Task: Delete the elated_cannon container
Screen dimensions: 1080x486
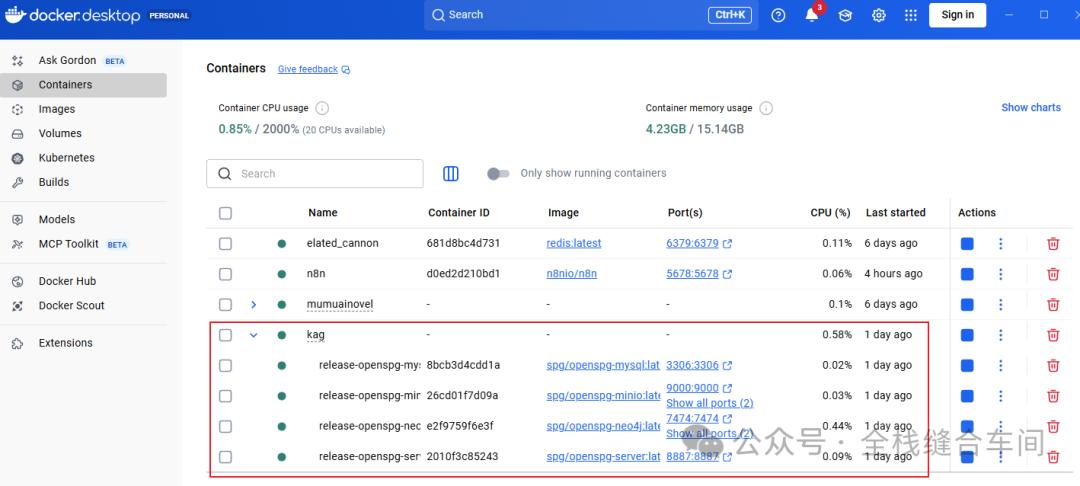Action: (1053, 244)
